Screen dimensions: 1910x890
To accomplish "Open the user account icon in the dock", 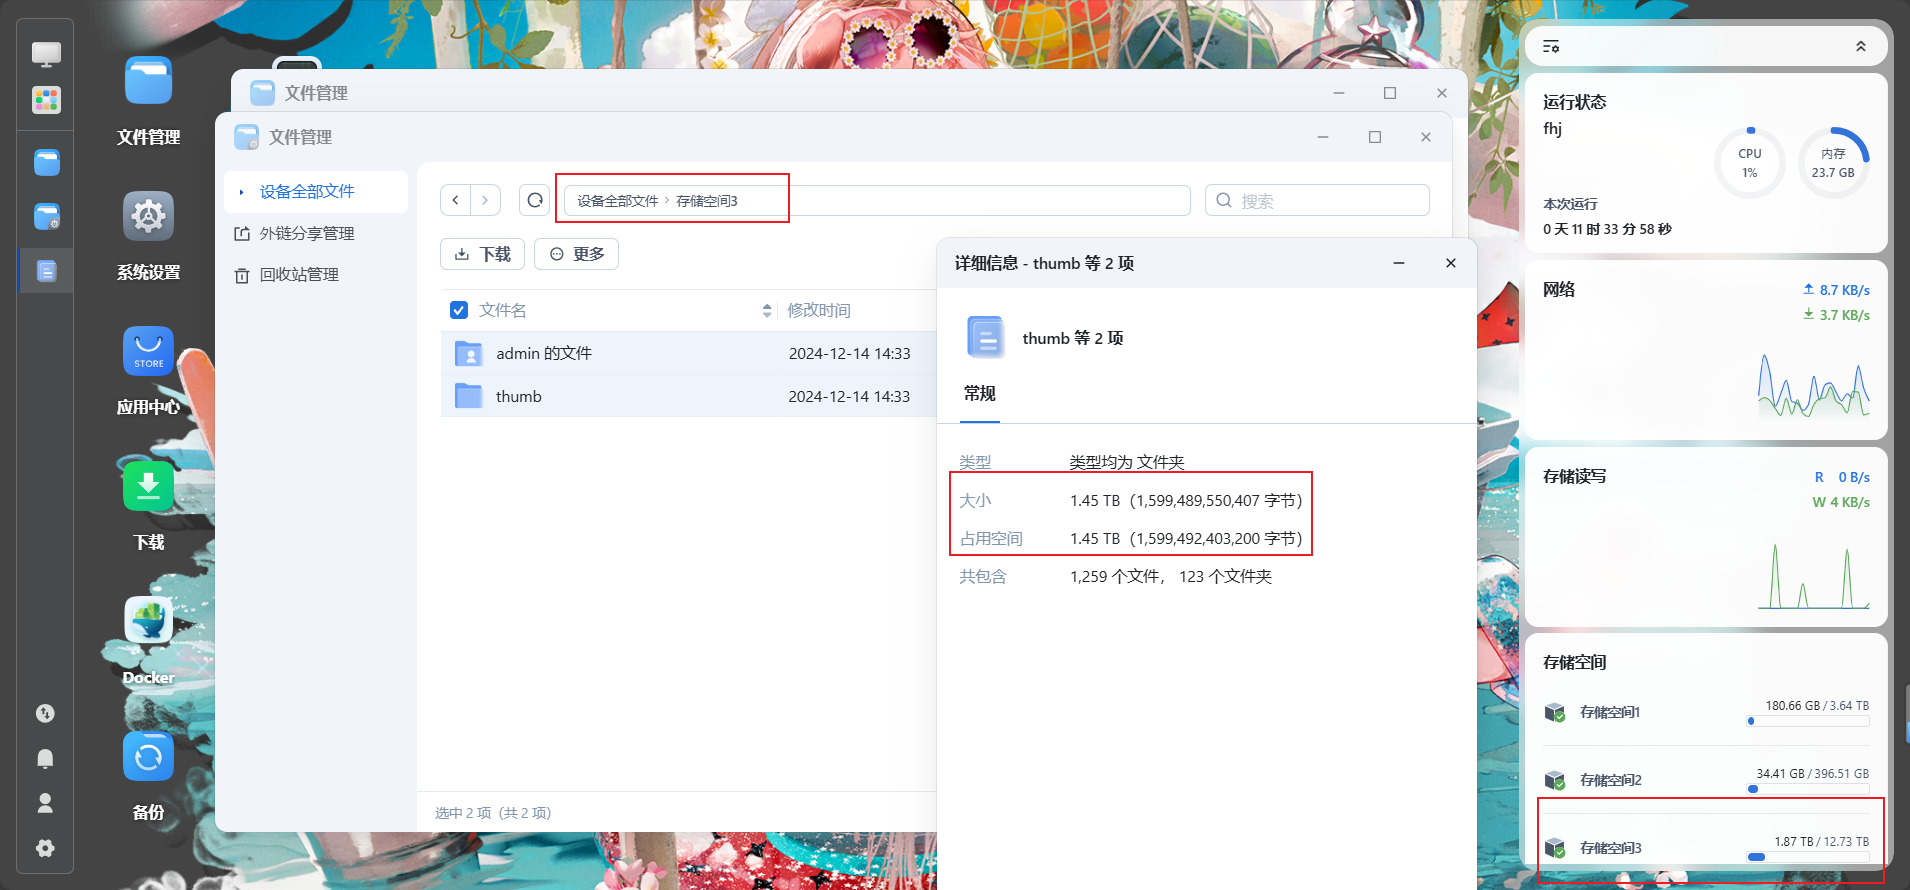I will (45, 803).
